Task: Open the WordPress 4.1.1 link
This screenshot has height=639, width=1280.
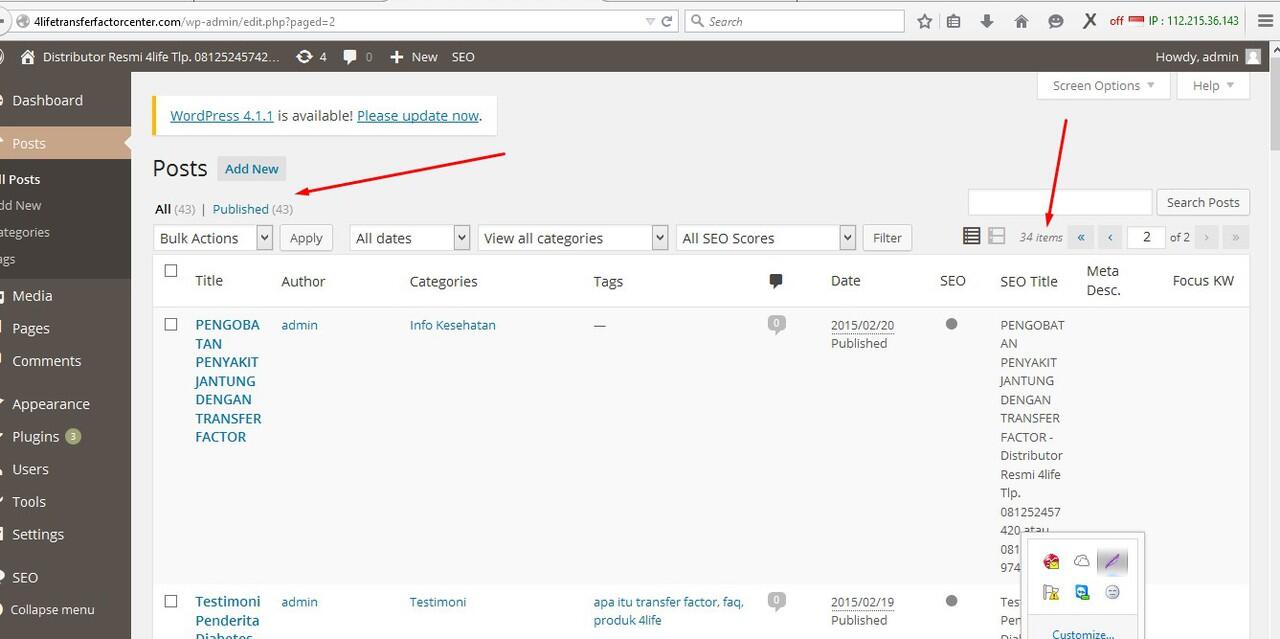Action: pos(221,116)
